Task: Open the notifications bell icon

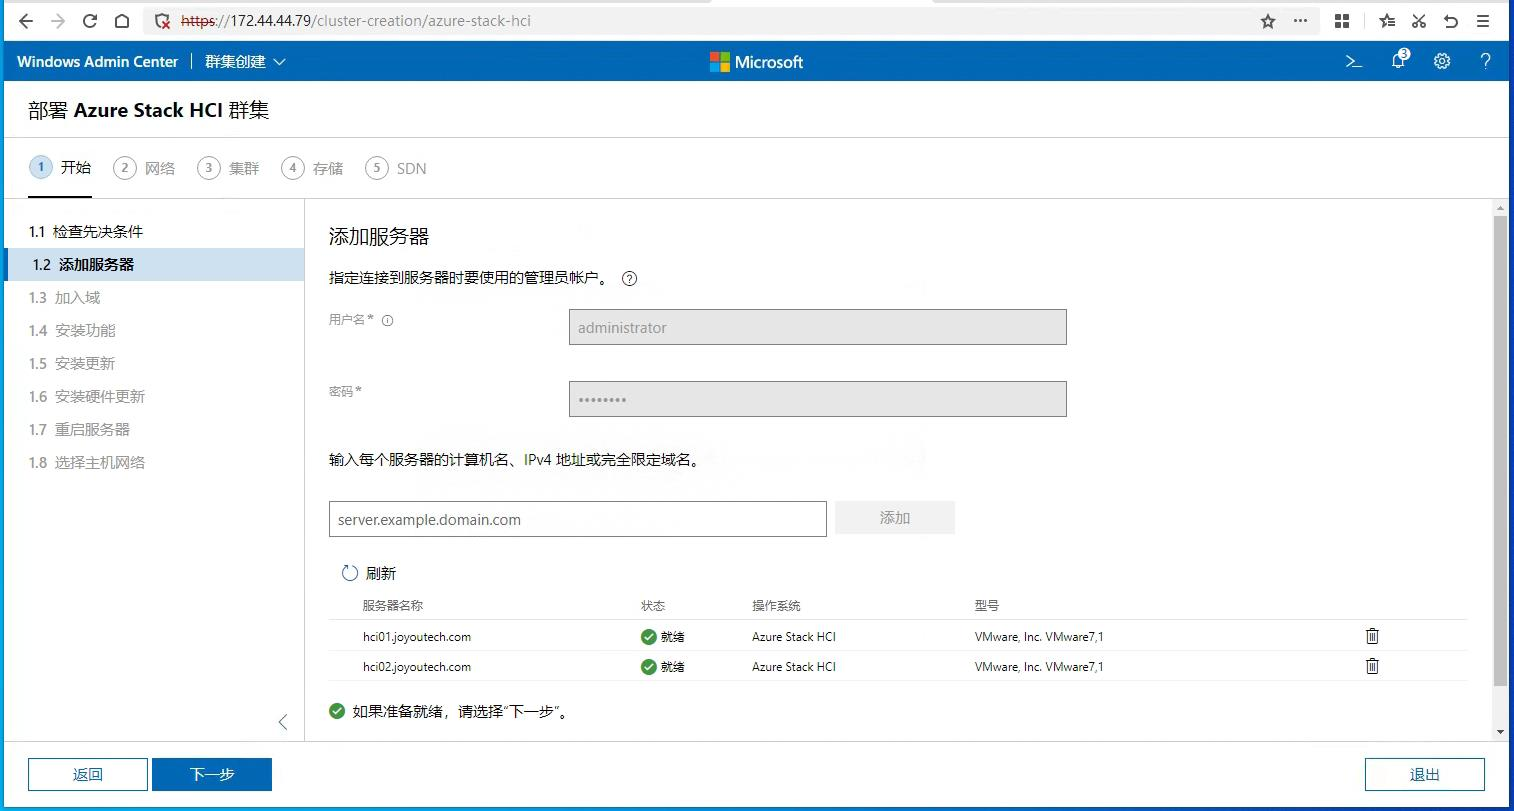Action: point(1399,60)
